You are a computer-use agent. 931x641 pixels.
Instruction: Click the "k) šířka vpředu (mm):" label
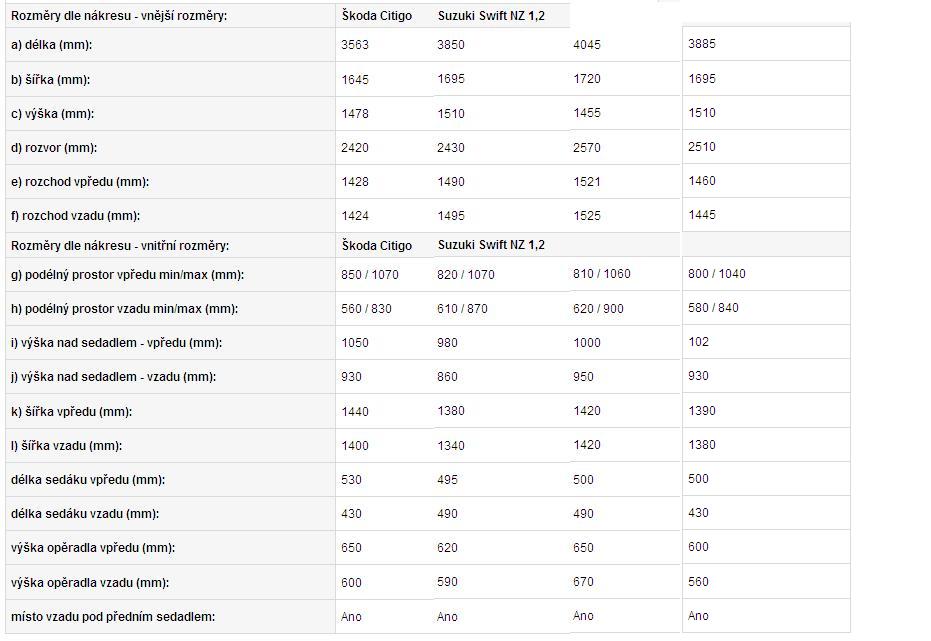[71, 411]
